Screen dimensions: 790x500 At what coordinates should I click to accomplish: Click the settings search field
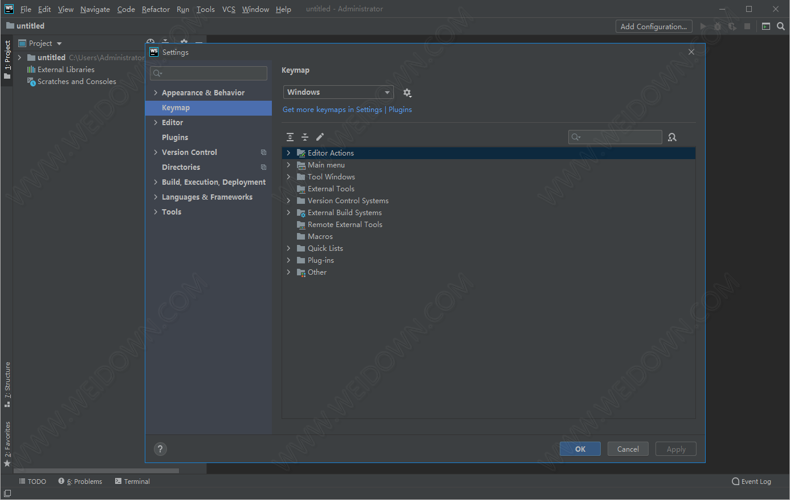[209, 73]
